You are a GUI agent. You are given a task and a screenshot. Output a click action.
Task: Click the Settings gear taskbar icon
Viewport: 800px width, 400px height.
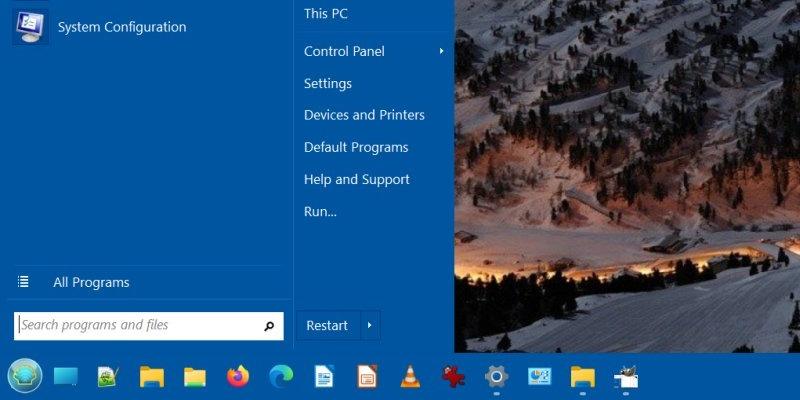(x=496, y=376)
